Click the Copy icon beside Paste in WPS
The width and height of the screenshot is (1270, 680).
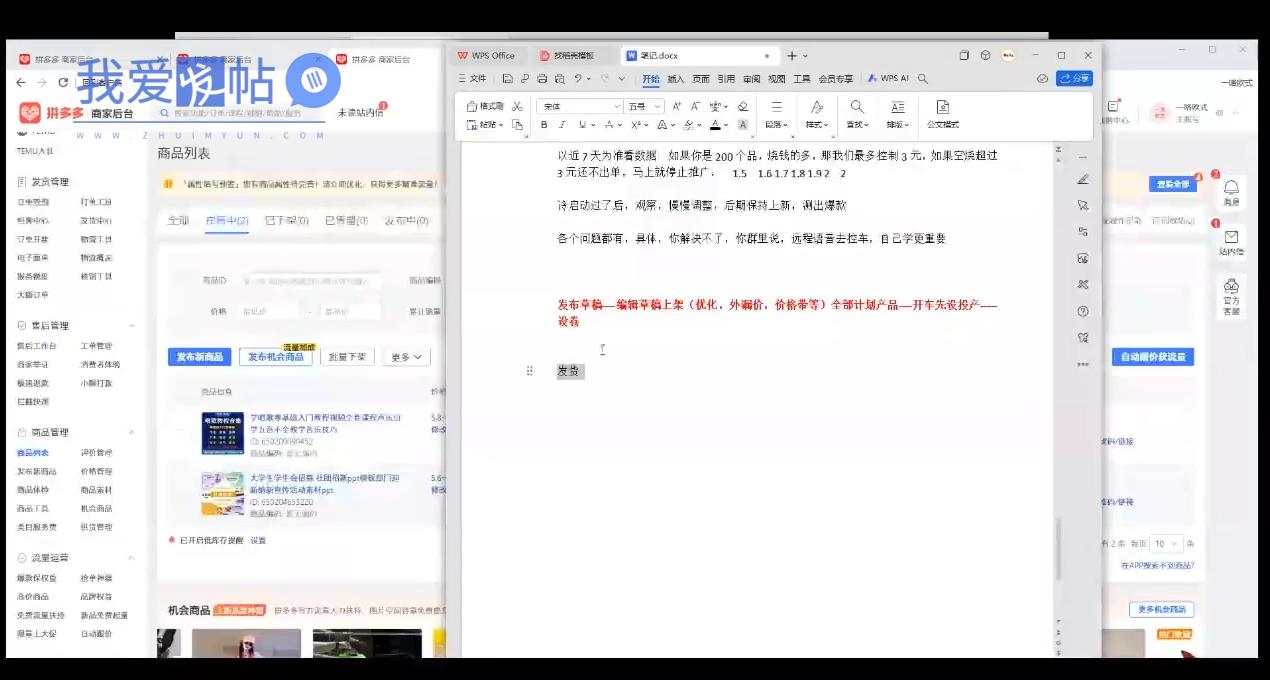click(x=517, y=125)
